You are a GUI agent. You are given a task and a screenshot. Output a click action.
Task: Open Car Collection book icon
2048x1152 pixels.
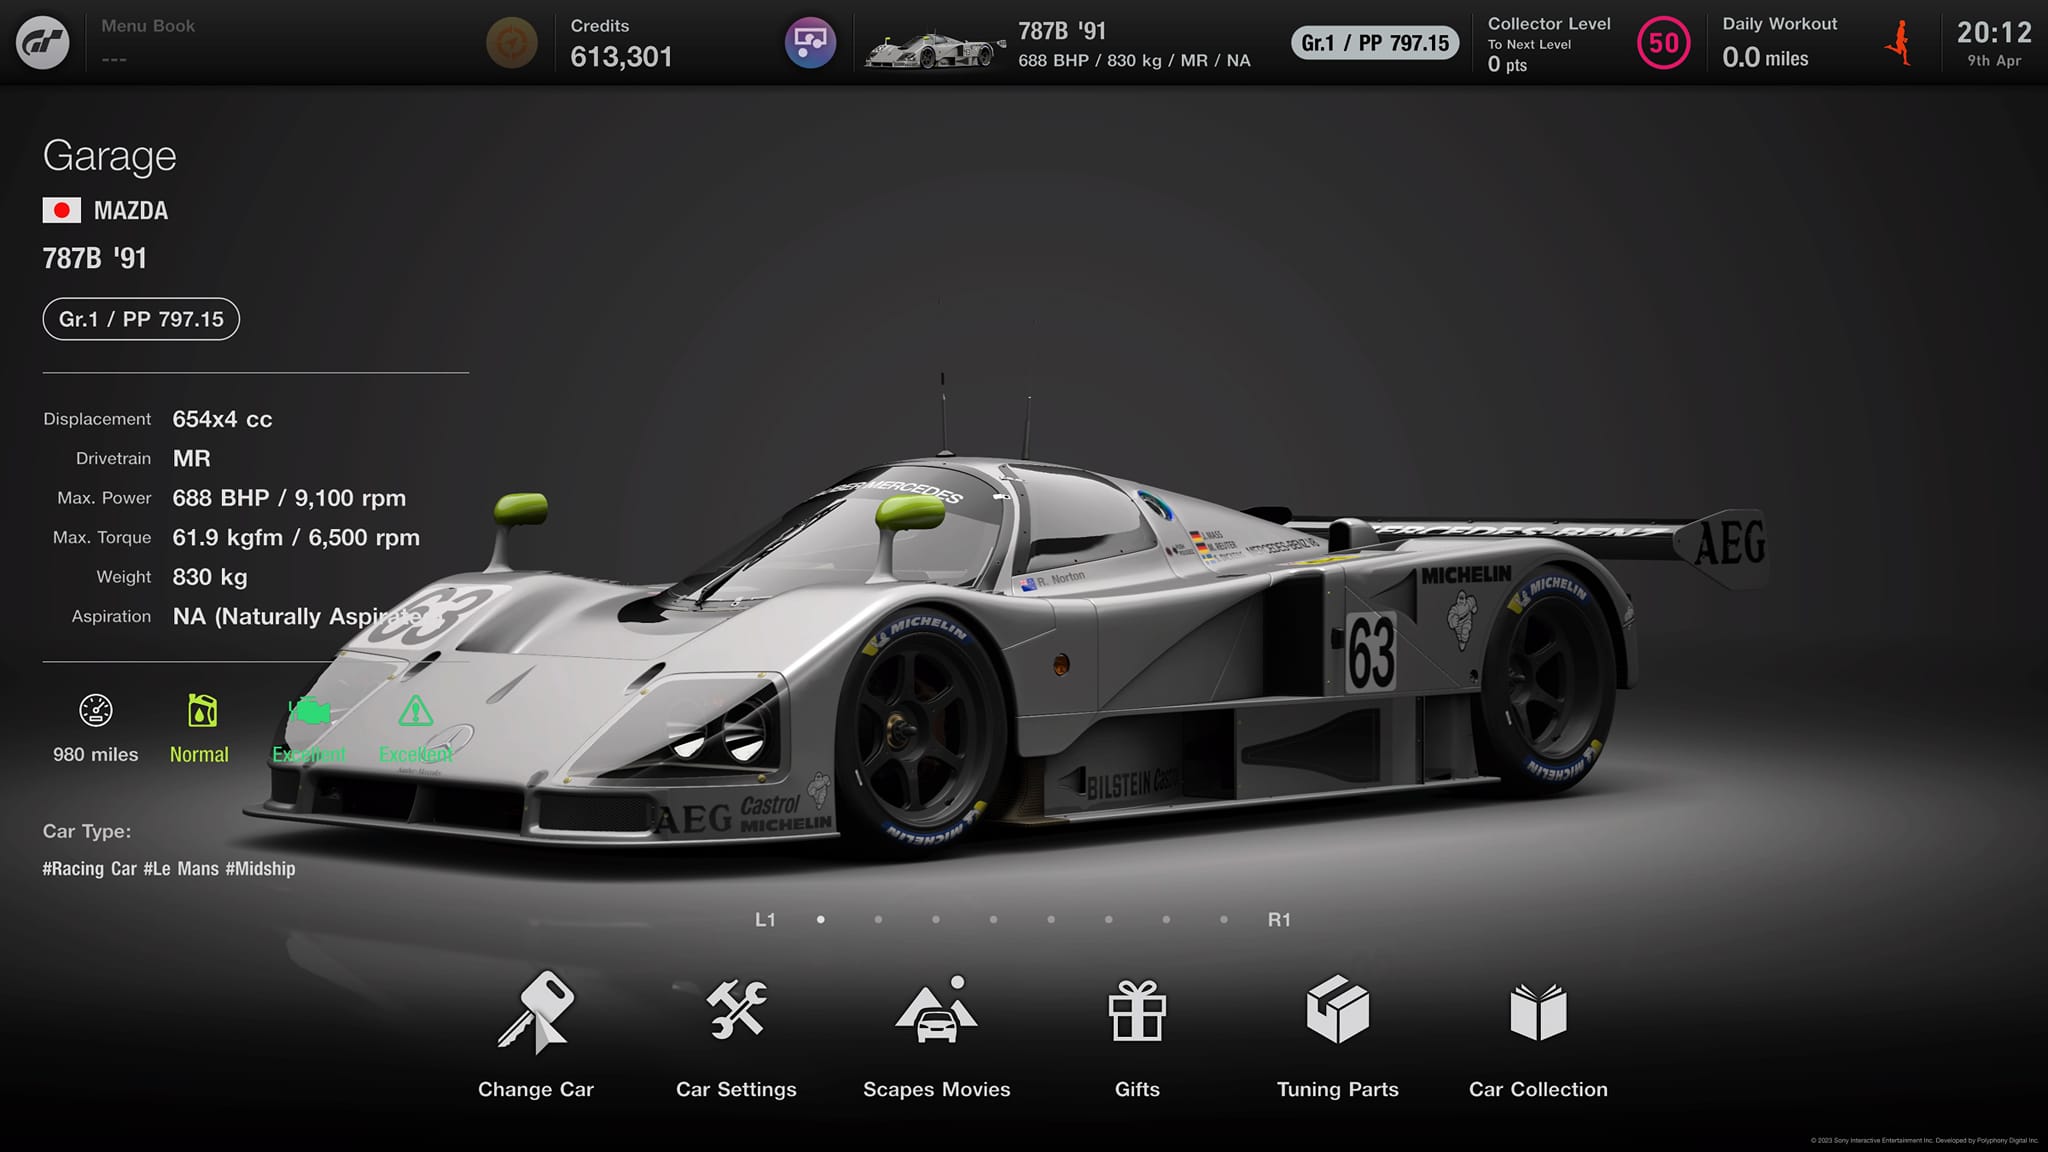coord(1538,1012)
